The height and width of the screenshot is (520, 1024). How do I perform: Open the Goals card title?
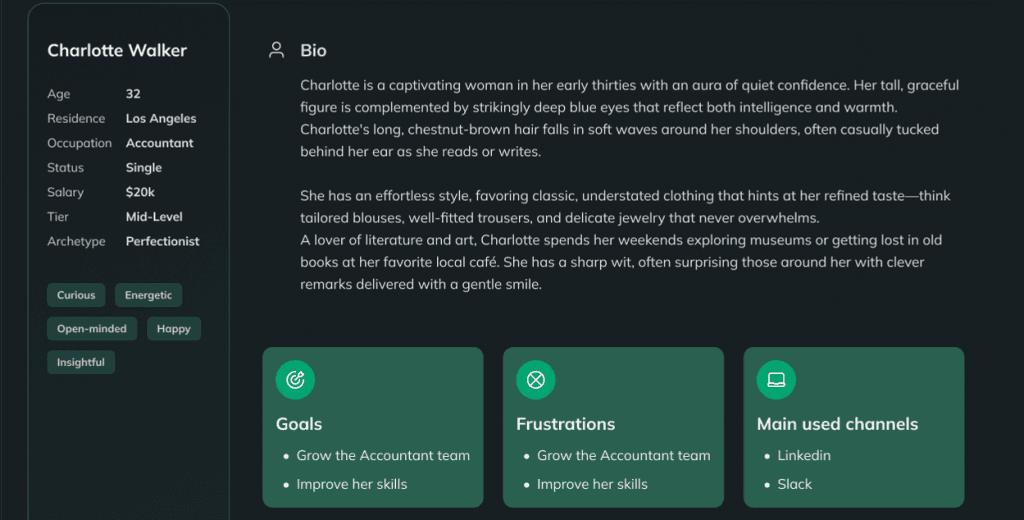(x=298, y=424)
